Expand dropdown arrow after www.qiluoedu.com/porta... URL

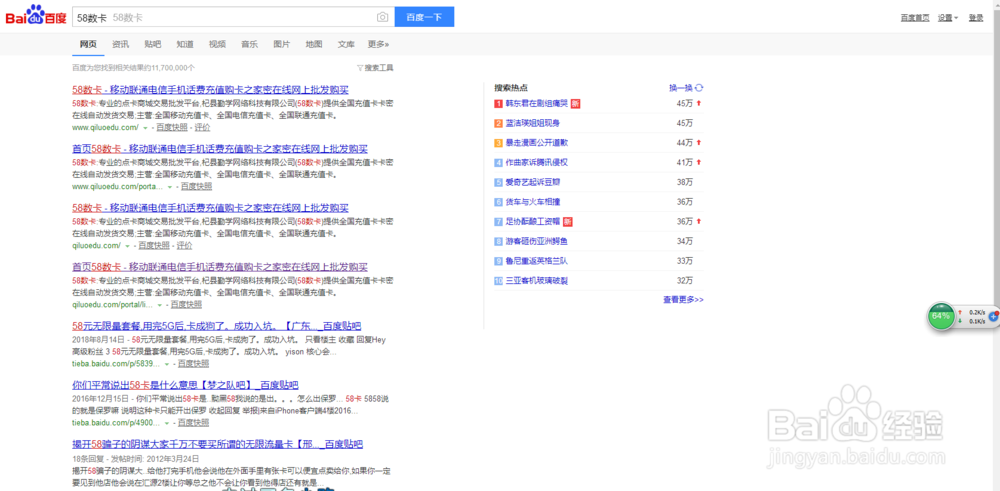169,187
